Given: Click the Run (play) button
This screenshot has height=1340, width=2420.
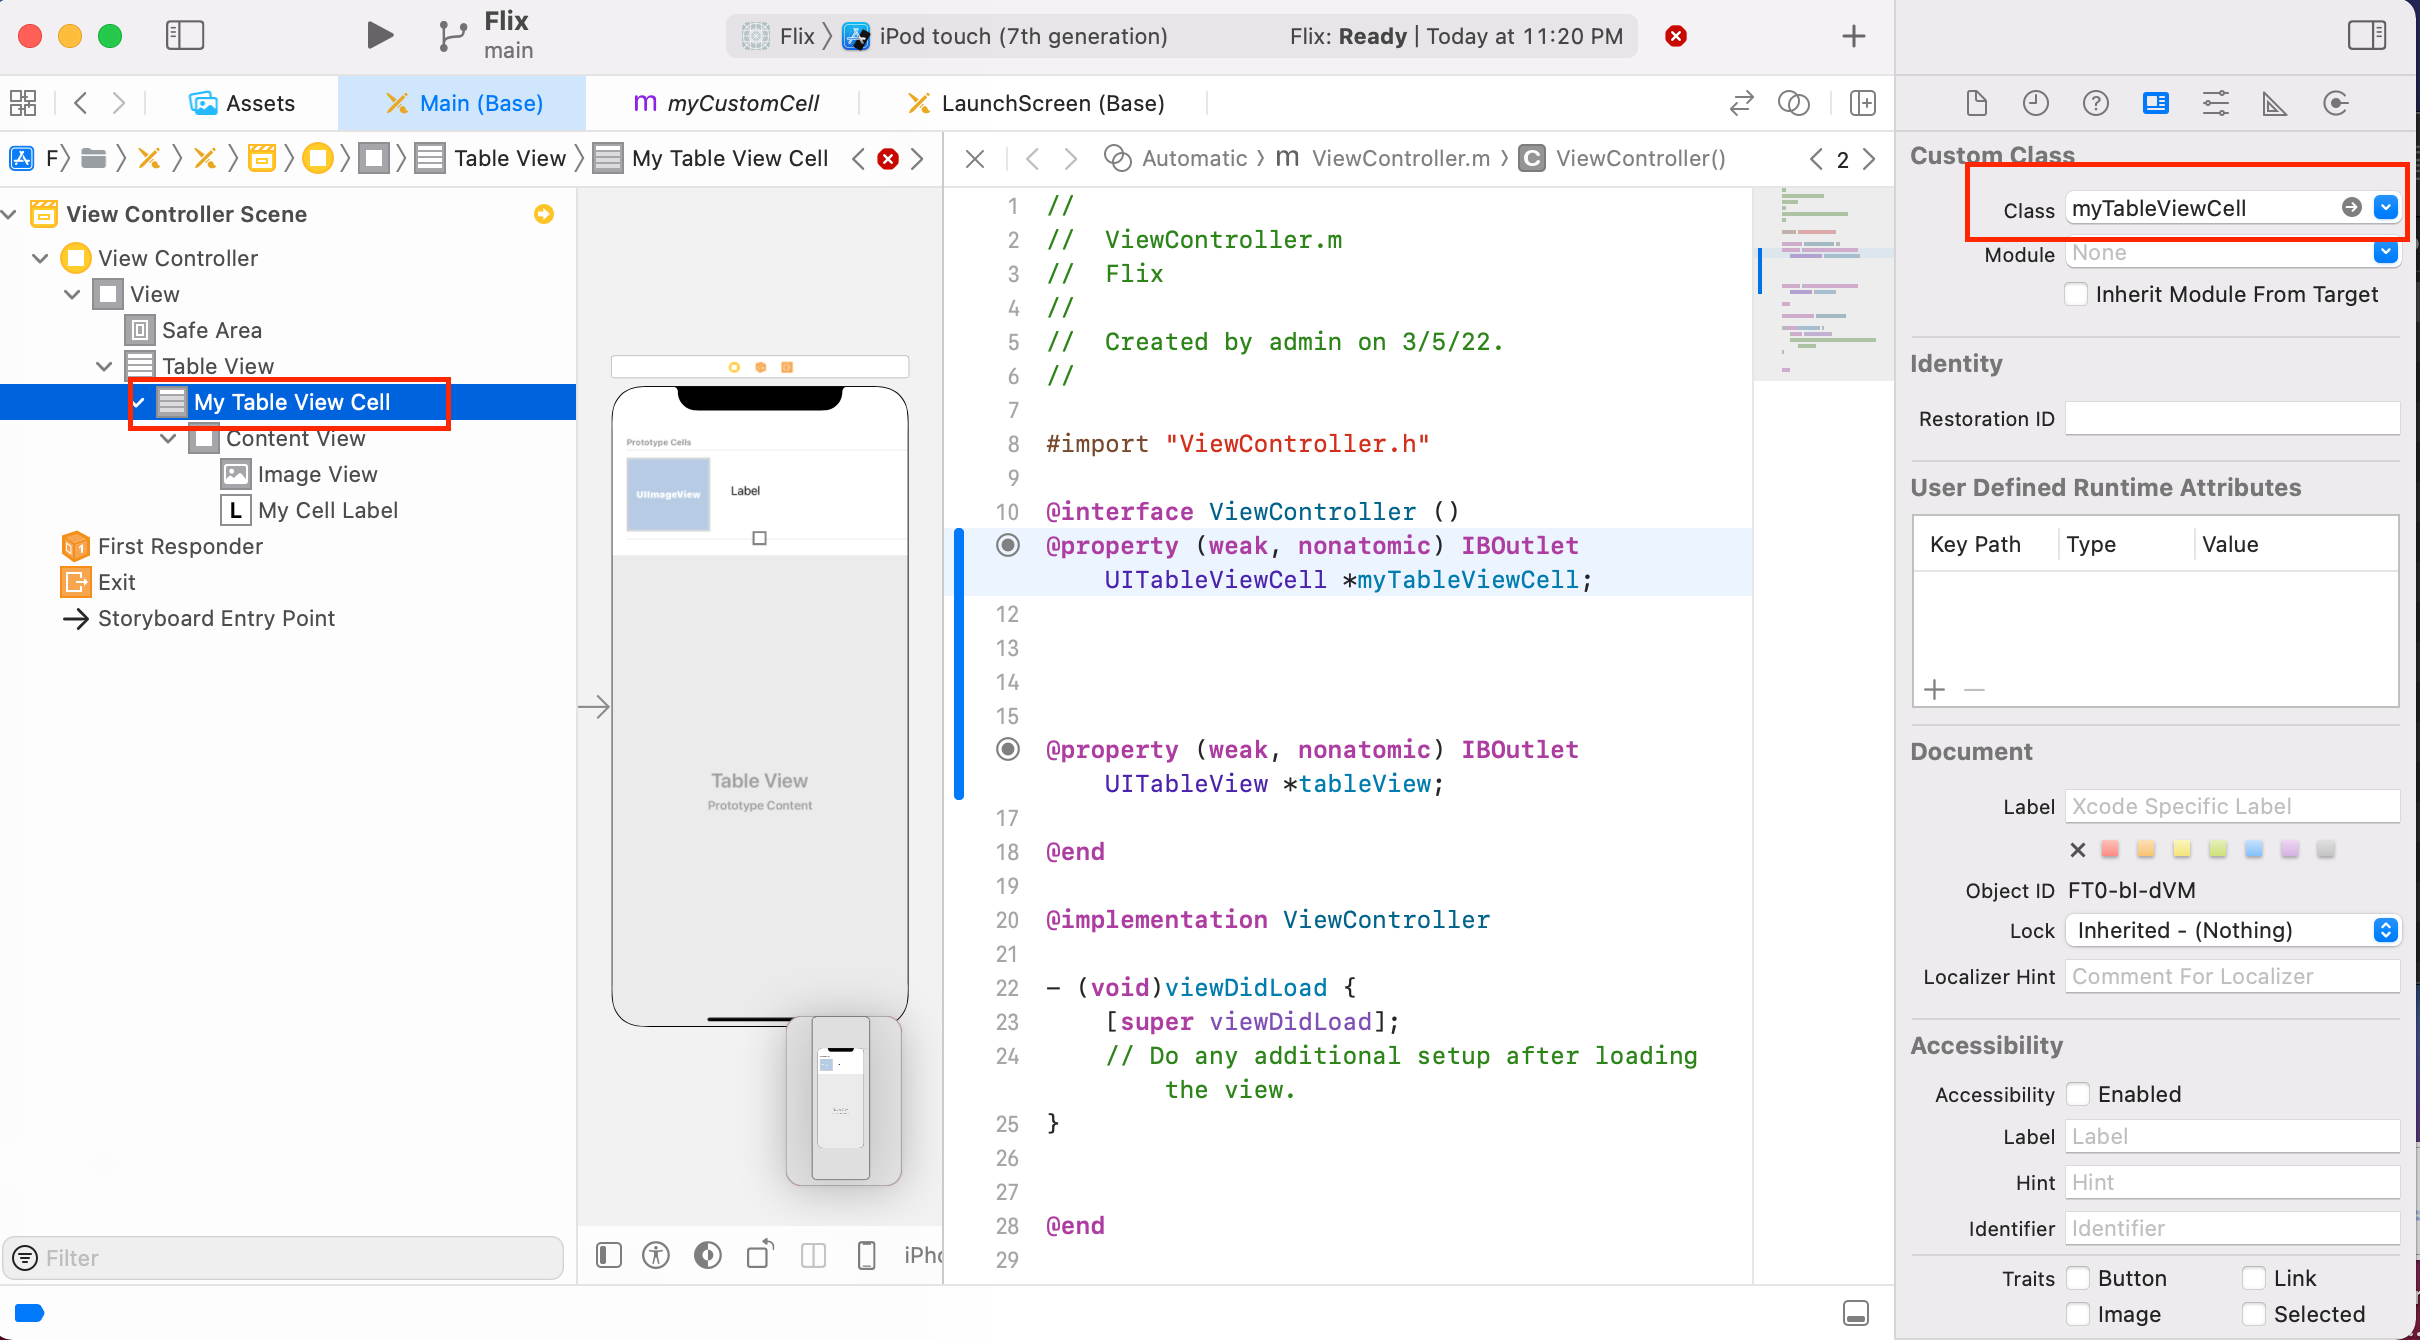Looking at the screenshot, I should pyautogui.click(x=379, y=36).
